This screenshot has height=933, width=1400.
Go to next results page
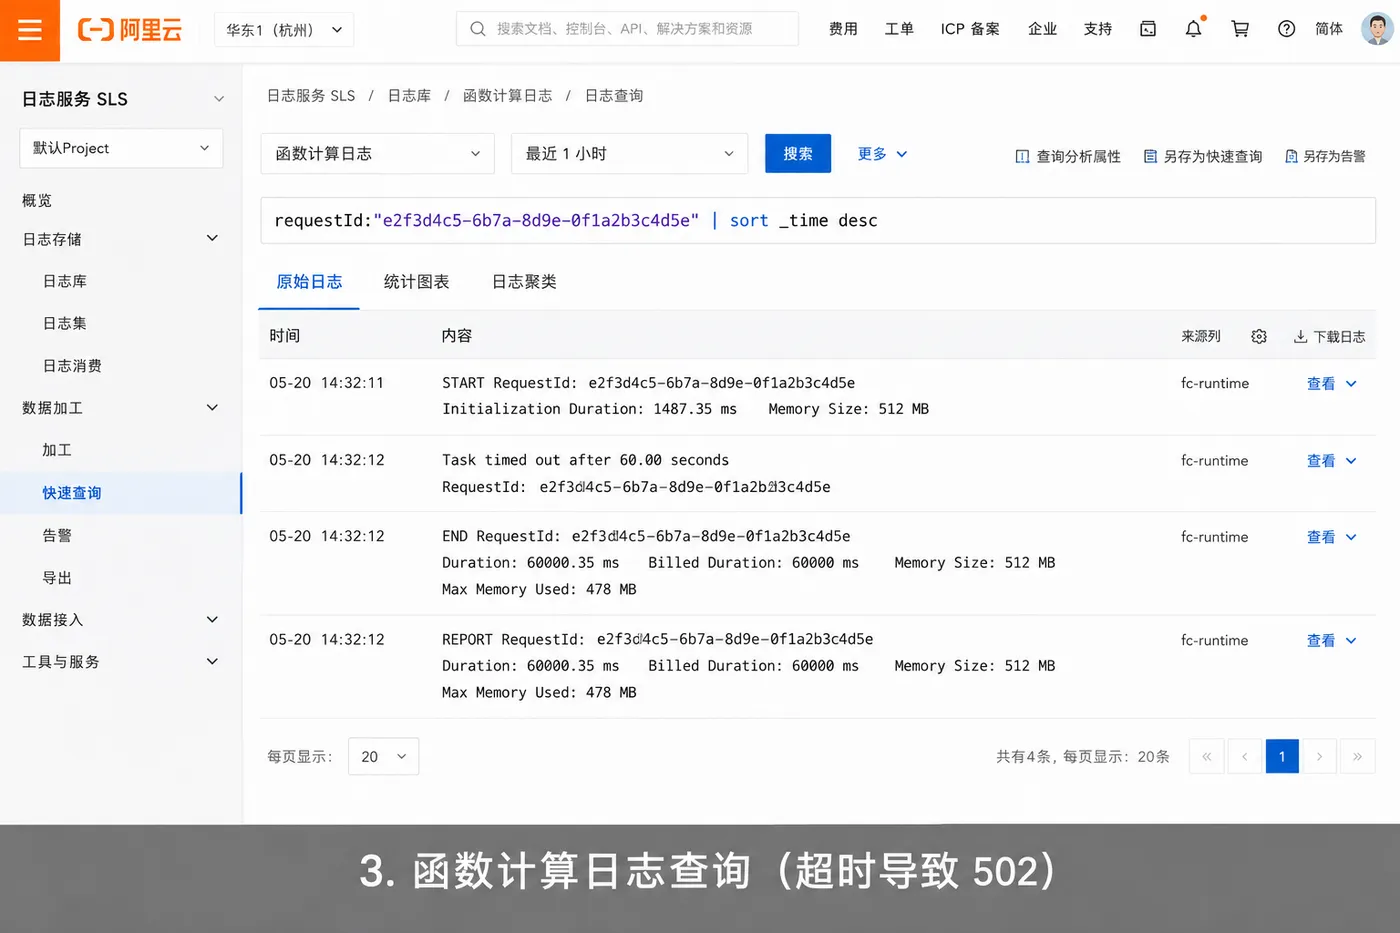[1319, 756]
